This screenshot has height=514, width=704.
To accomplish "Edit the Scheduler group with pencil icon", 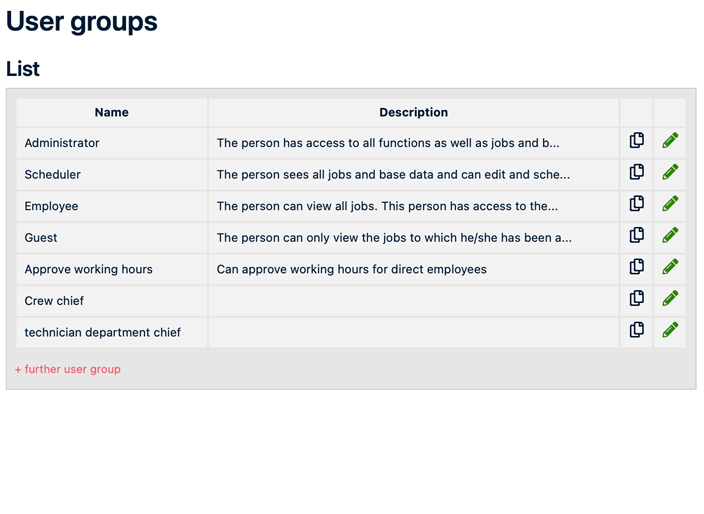I will 670,173.
